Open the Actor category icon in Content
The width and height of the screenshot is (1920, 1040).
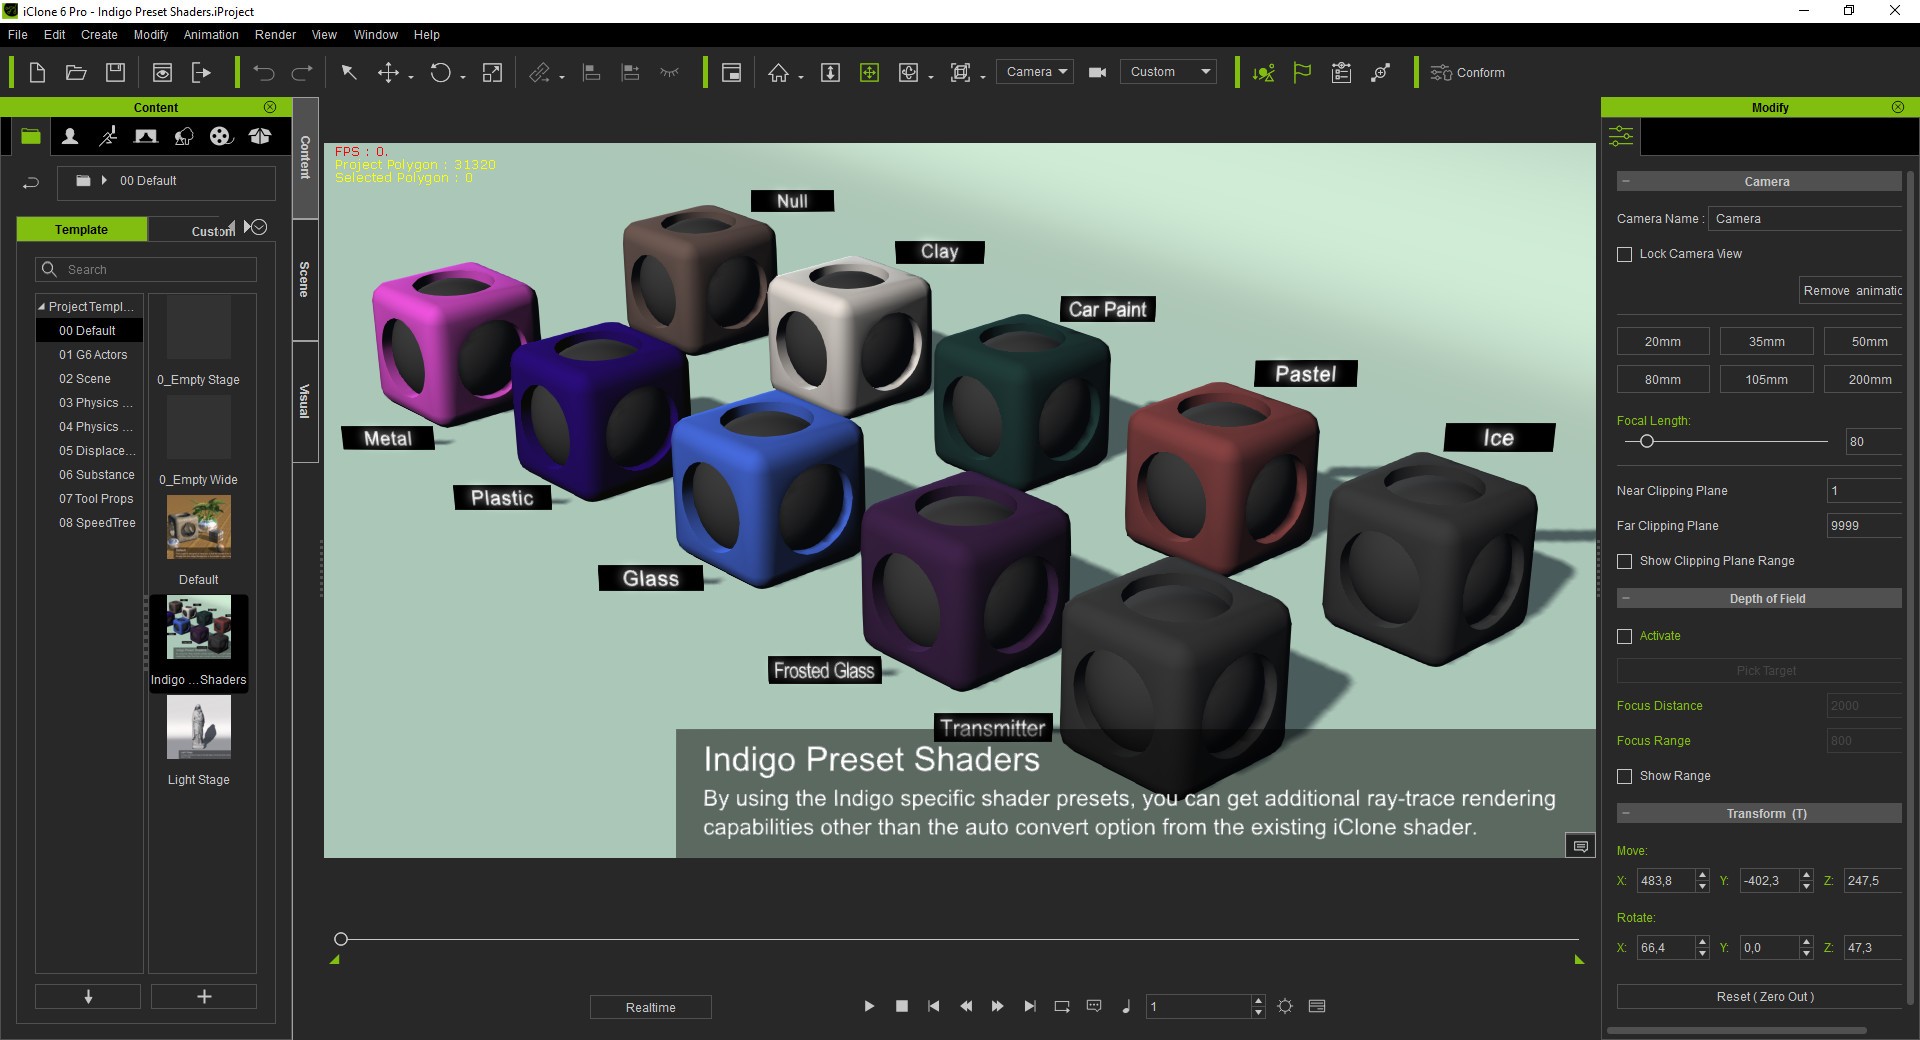pyautogui.click(x=70, y=136)
